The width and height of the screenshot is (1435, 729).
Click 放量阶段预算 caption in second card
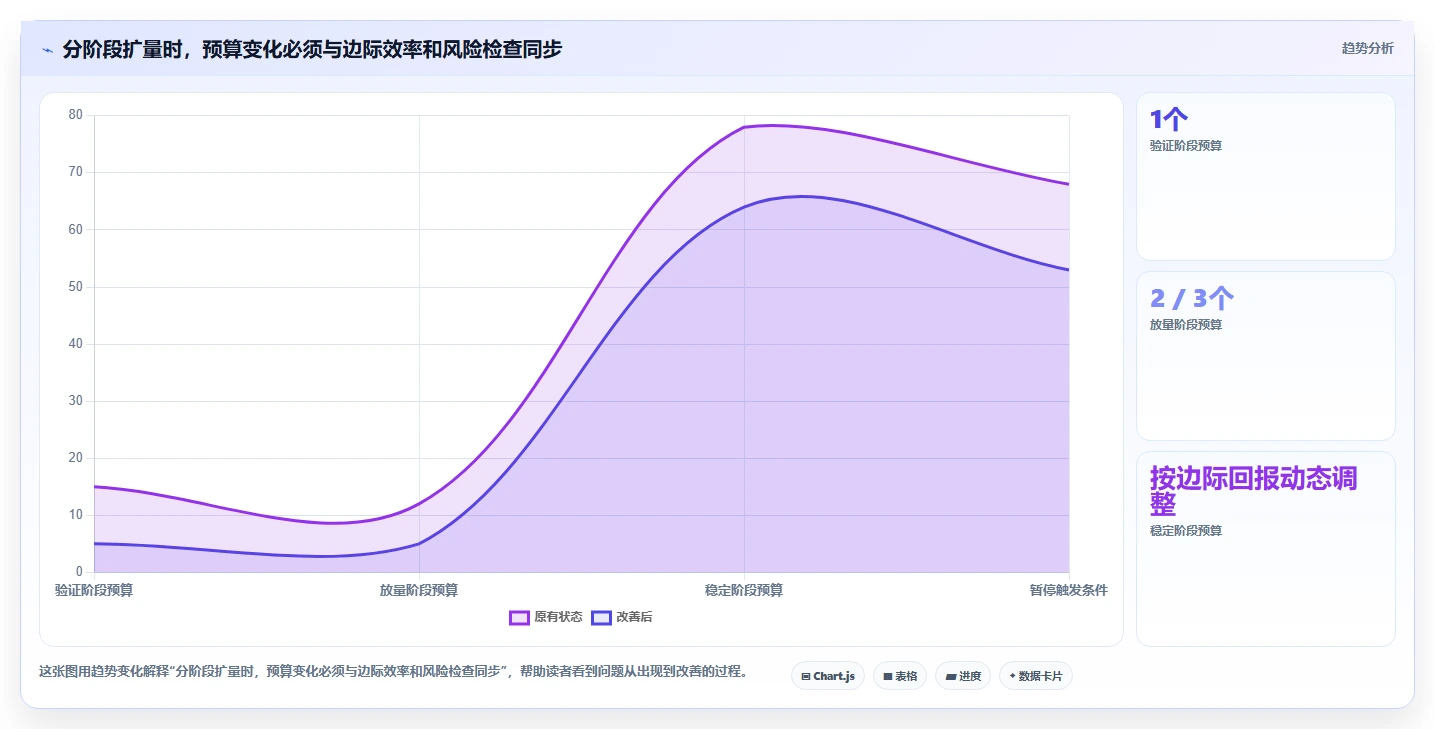coord(1186,324)
